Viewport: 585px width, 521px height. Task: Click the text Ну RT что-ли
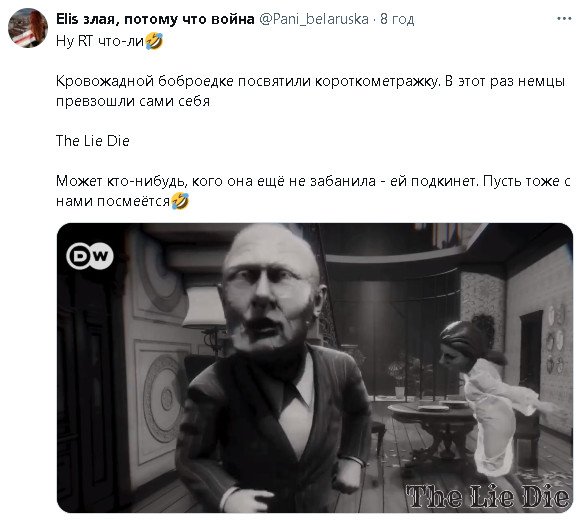point(100,41)
